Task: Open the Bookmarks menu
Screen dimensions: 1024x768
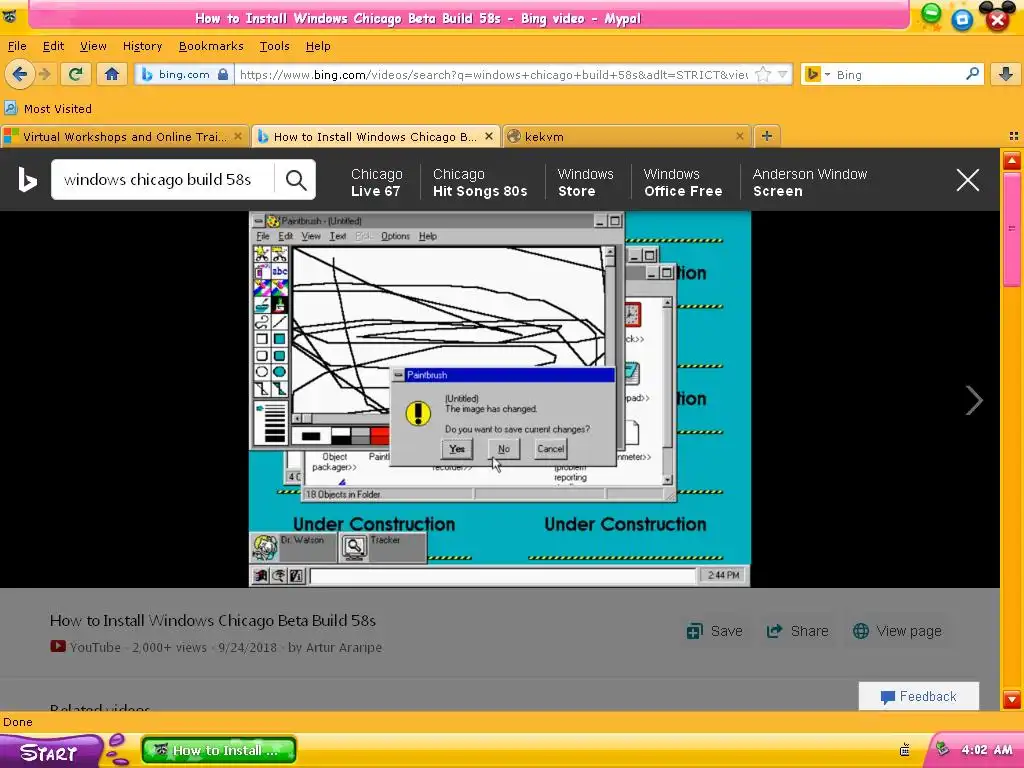Action: point(211,46)
